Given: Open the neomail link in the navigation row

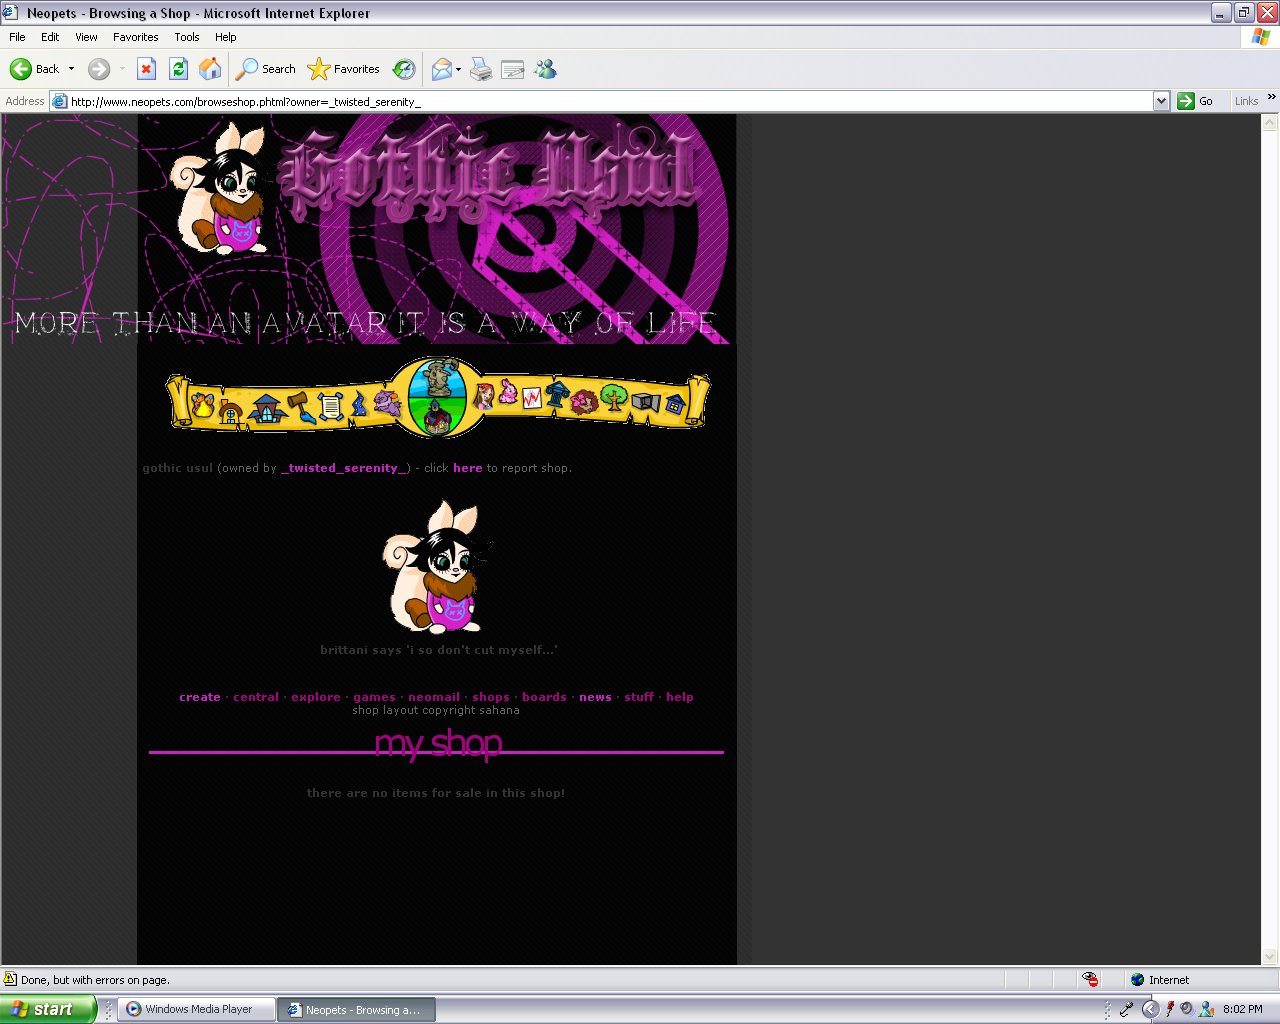Looking at the screenshot, I should tap(433, 697).
